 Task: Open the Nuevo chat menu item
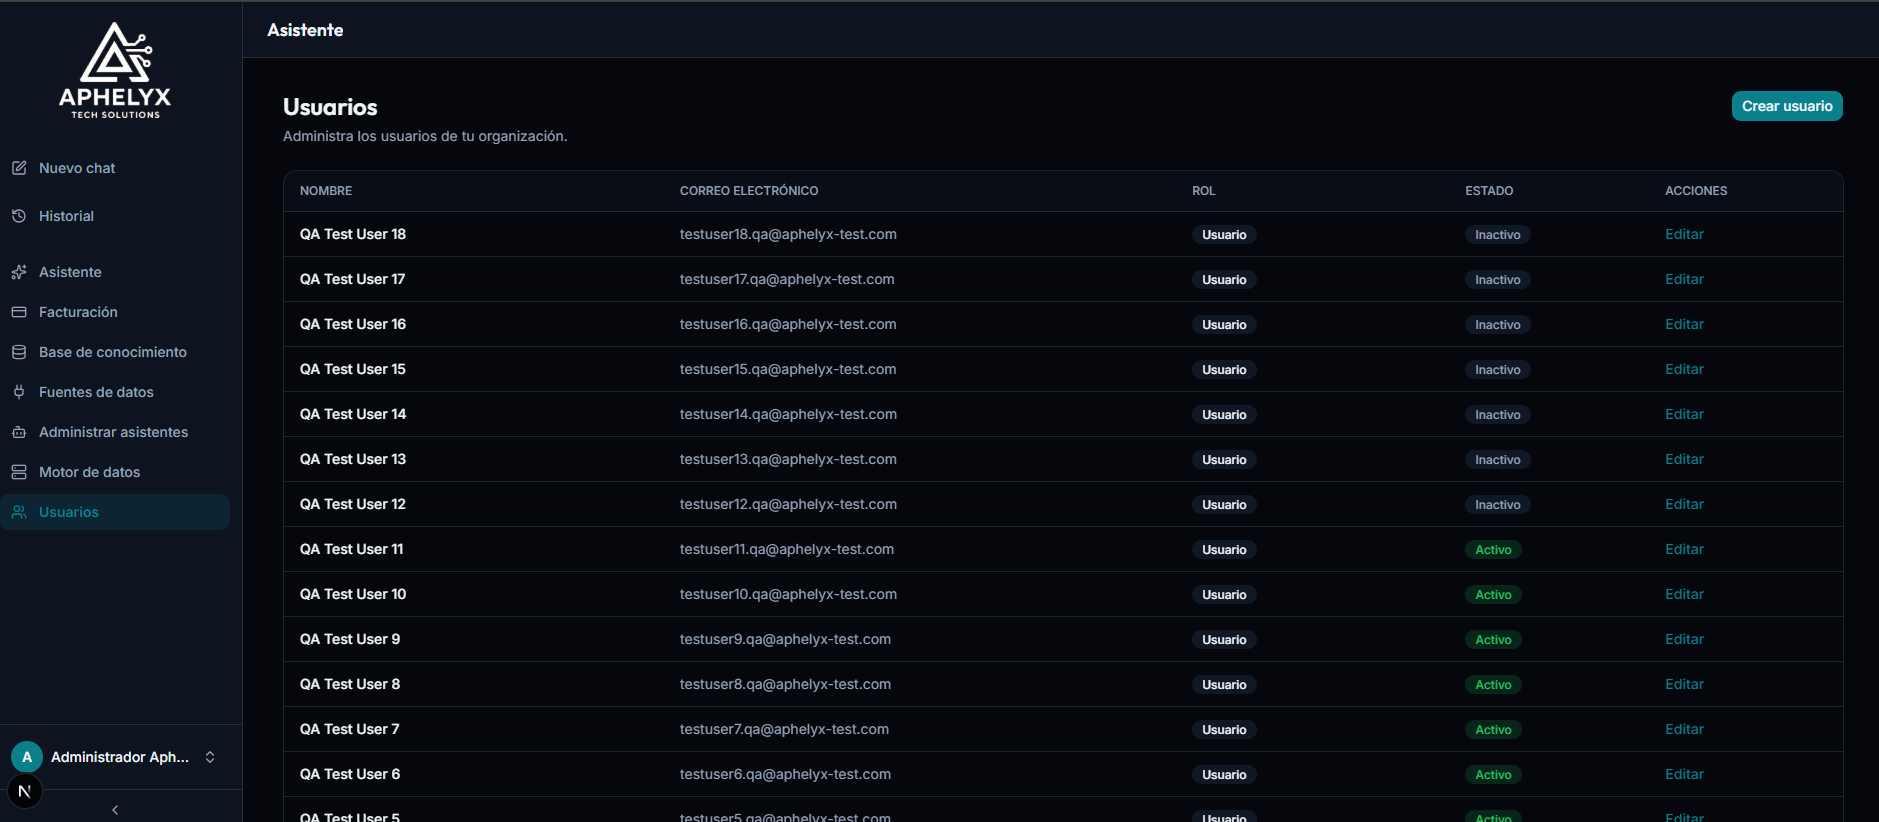point(115,168)
